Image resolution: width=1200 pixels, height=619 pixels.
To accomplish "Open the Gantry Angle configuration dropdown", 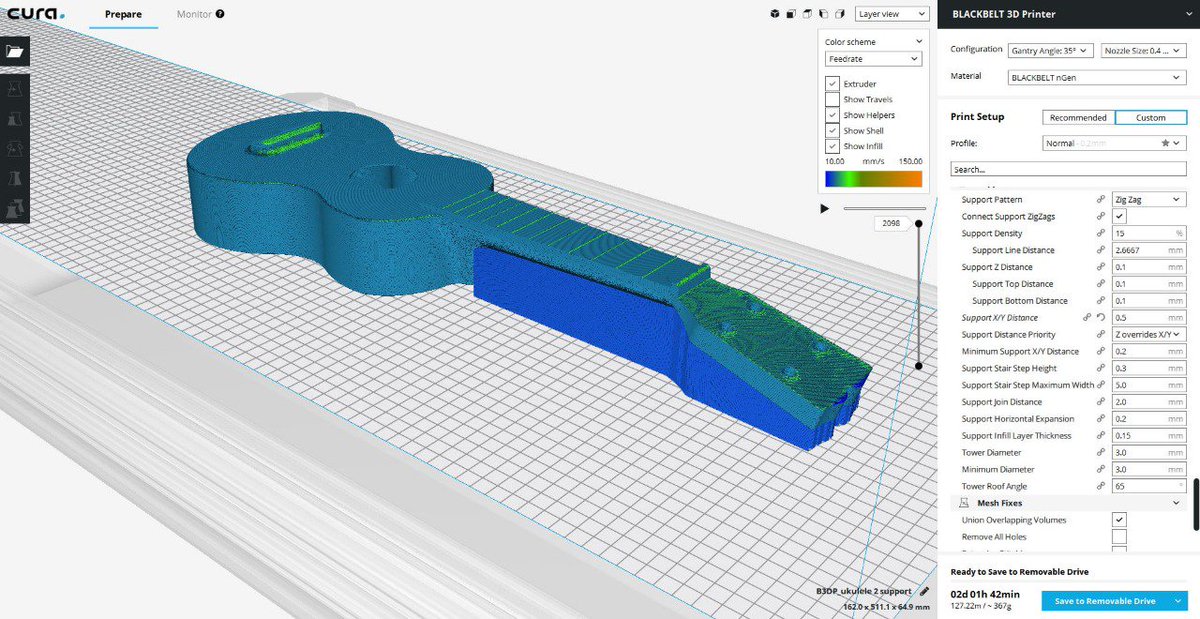I will point(1049,50).
